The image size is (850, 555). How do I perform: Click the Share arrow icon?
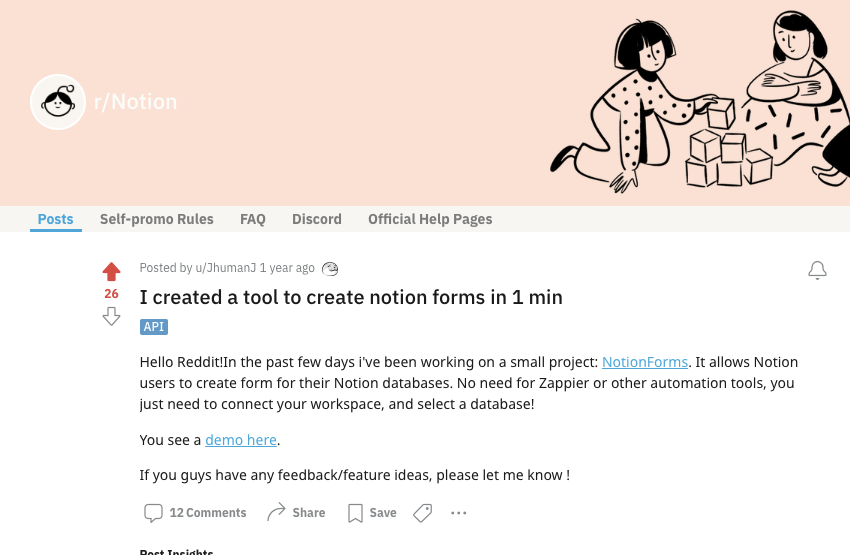276,512
